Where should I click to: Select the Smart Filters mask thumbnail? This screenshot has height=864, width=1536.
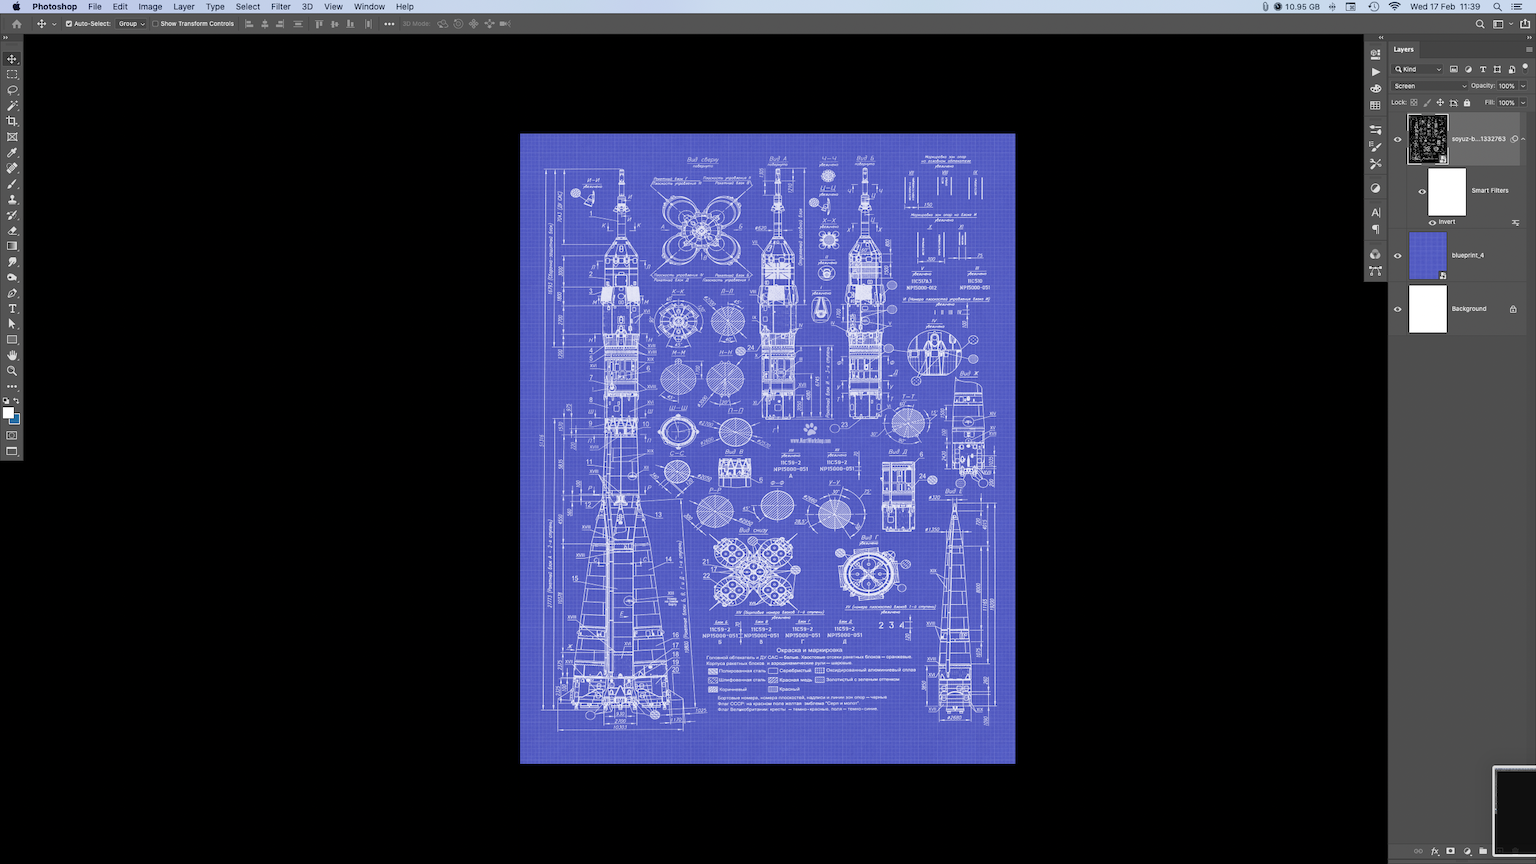(1447, 191)
